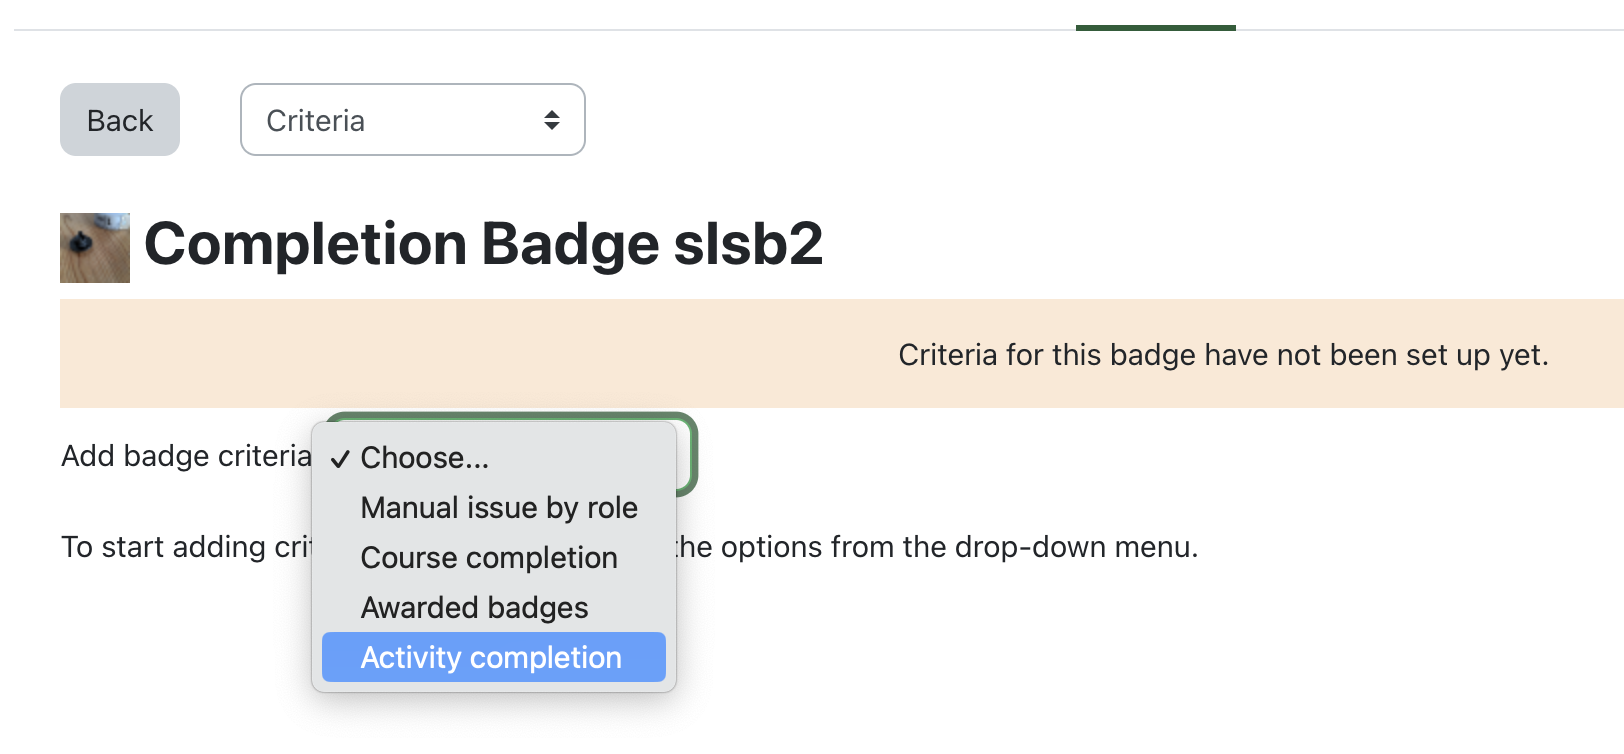Click the green-outlined select box edge

click(691, 456)
